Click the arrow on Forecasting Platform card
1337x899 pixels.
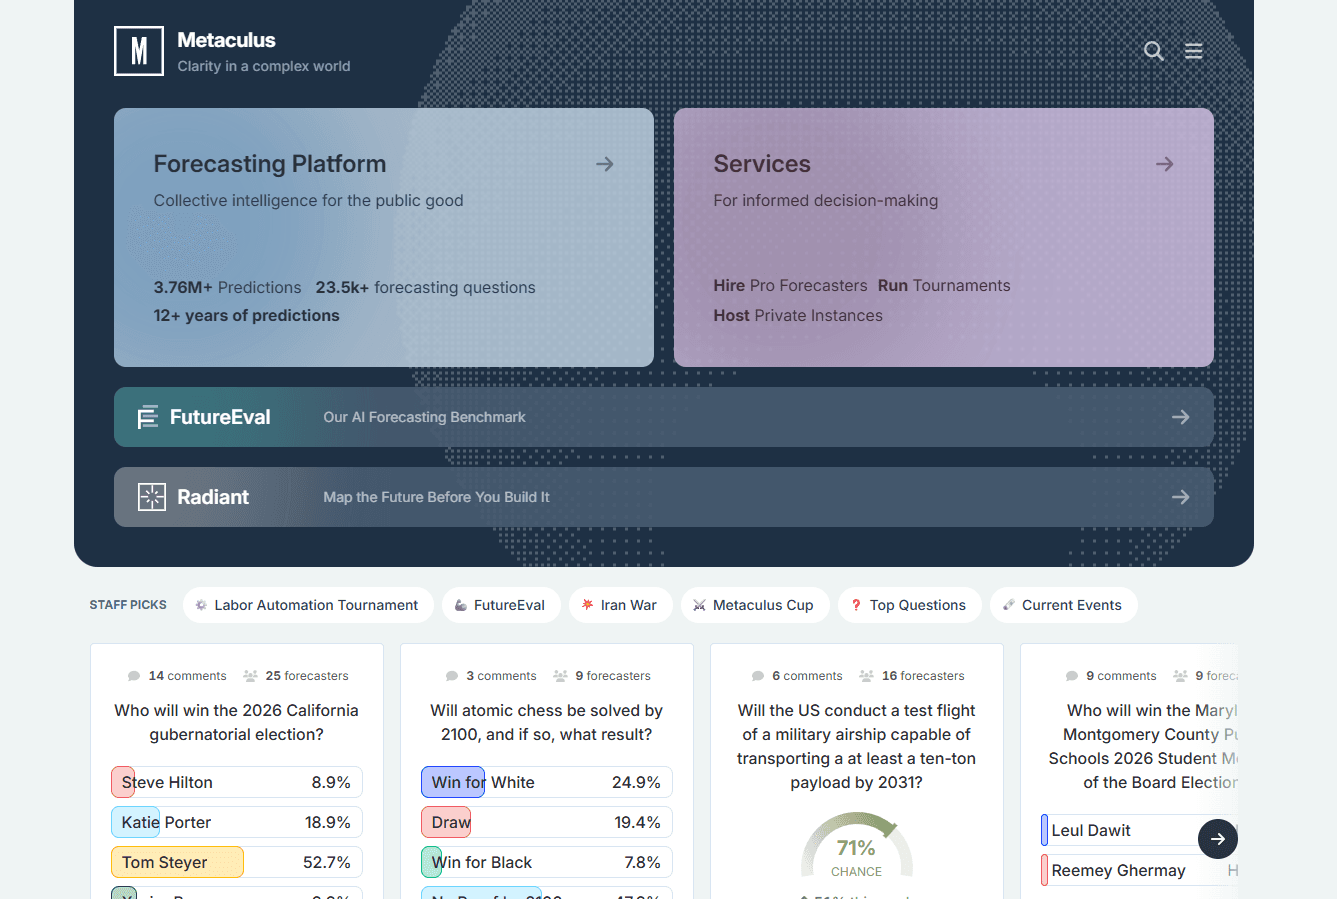(604, 164)
